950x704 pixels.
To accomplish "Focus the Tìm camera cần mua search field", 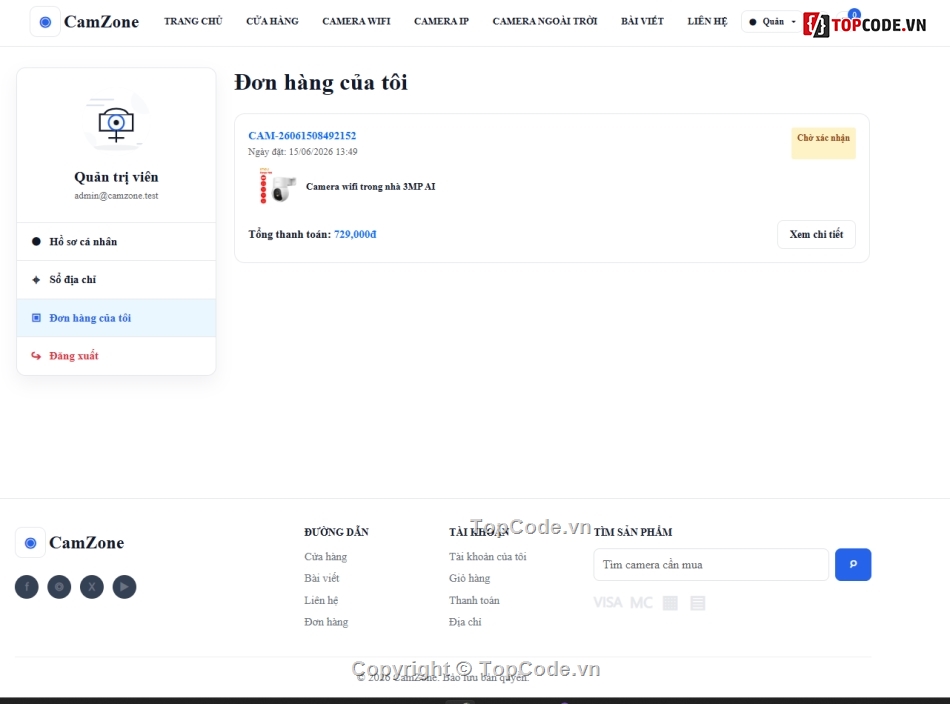I will (x=711, y=565).
